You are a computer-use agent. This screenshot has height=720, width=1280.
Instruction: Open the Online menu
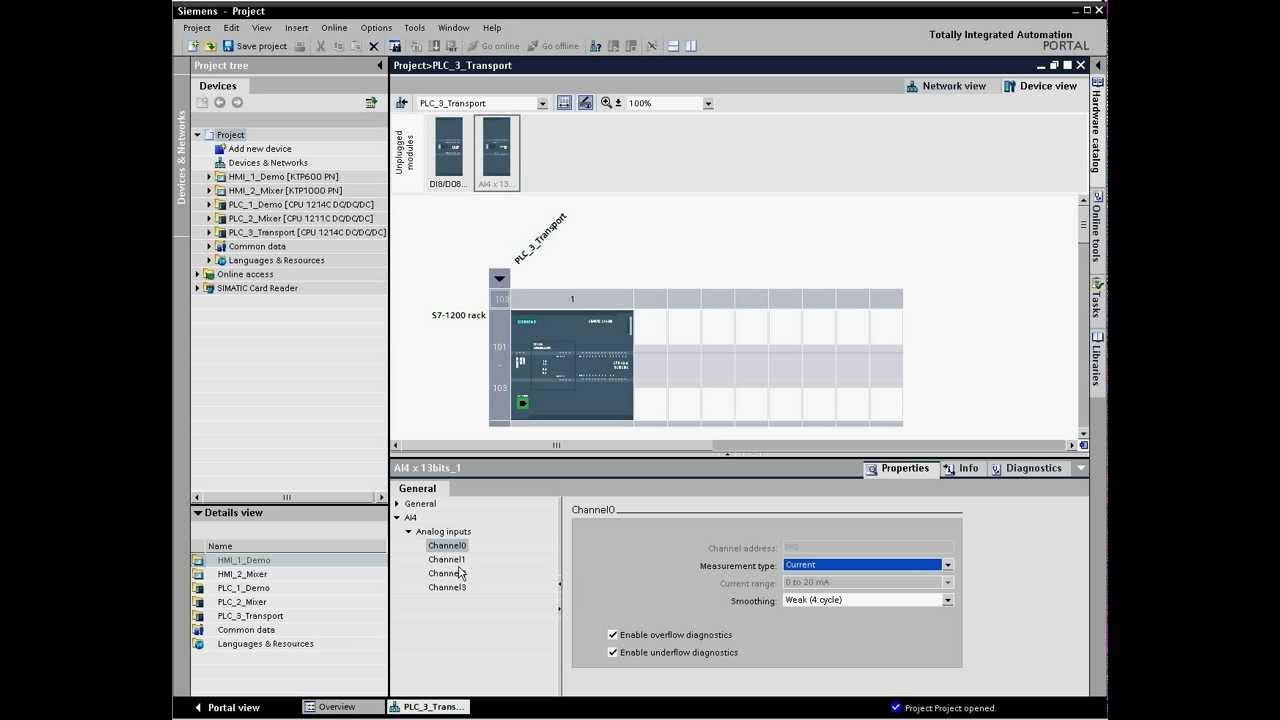click(334, 28)
